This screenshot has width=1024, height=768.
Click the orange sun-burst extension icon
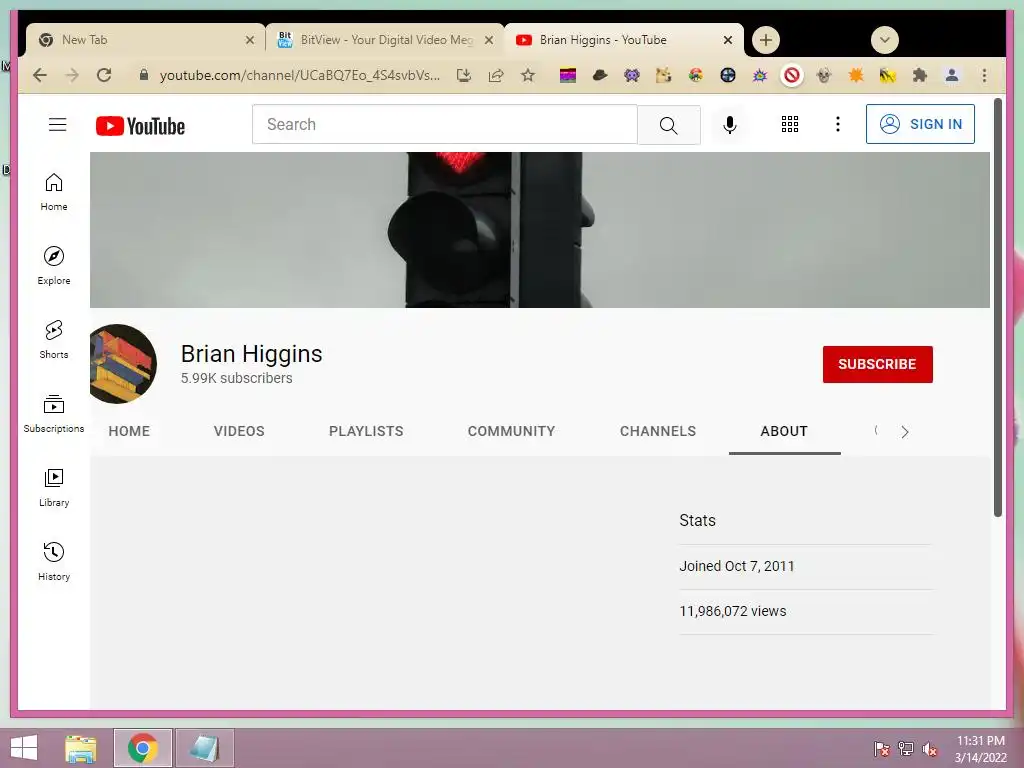point(856,75)
